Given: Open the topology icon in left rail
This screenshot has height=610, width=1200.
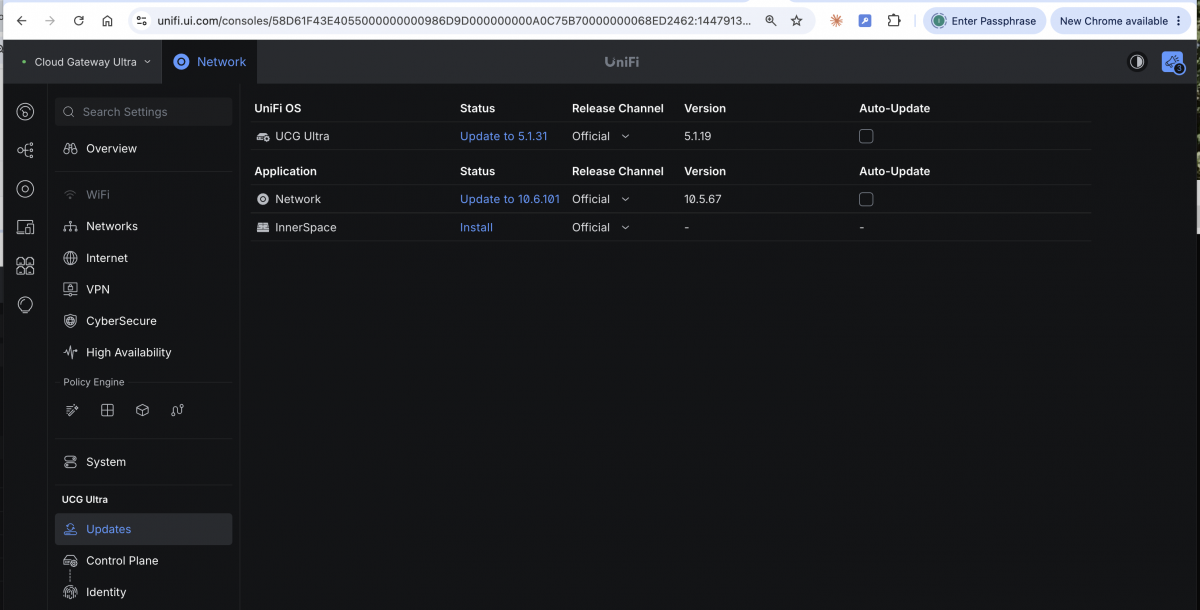Looking at the screenshot, I should [x=25, y=150].
